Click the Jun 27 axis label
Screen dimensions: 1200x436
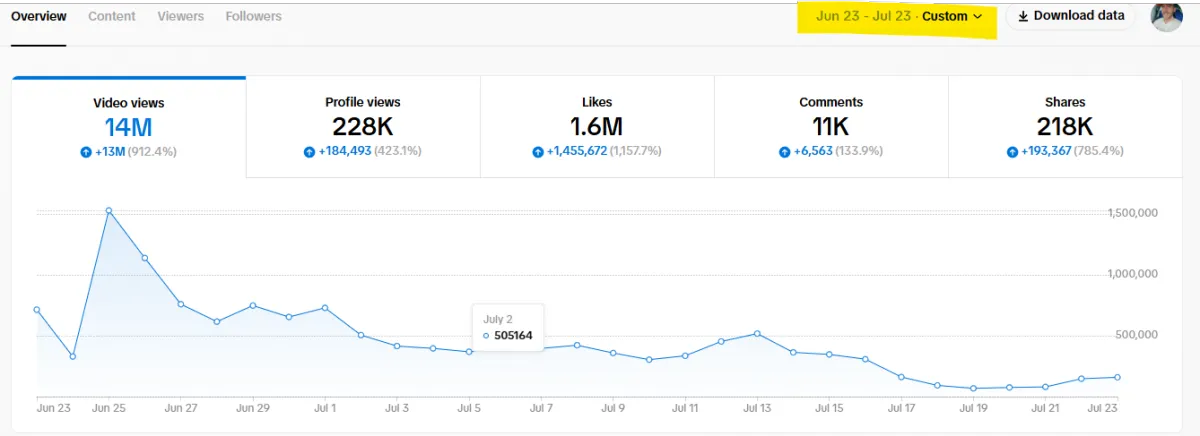[181, 408]
